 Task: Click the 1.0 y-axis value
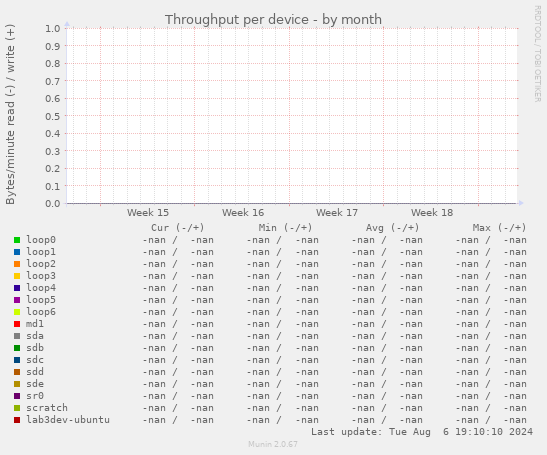pos(53,28)
